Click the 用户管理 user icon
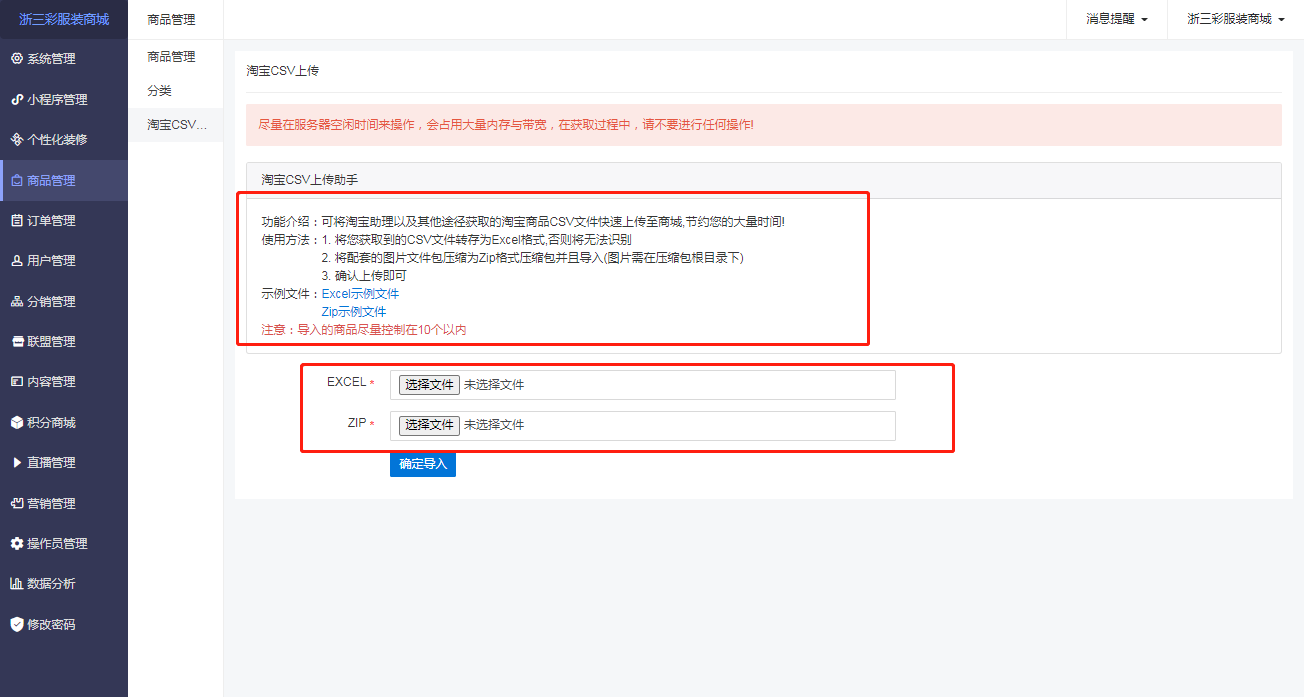This screenshot has height=697, width=1304. 16,261
